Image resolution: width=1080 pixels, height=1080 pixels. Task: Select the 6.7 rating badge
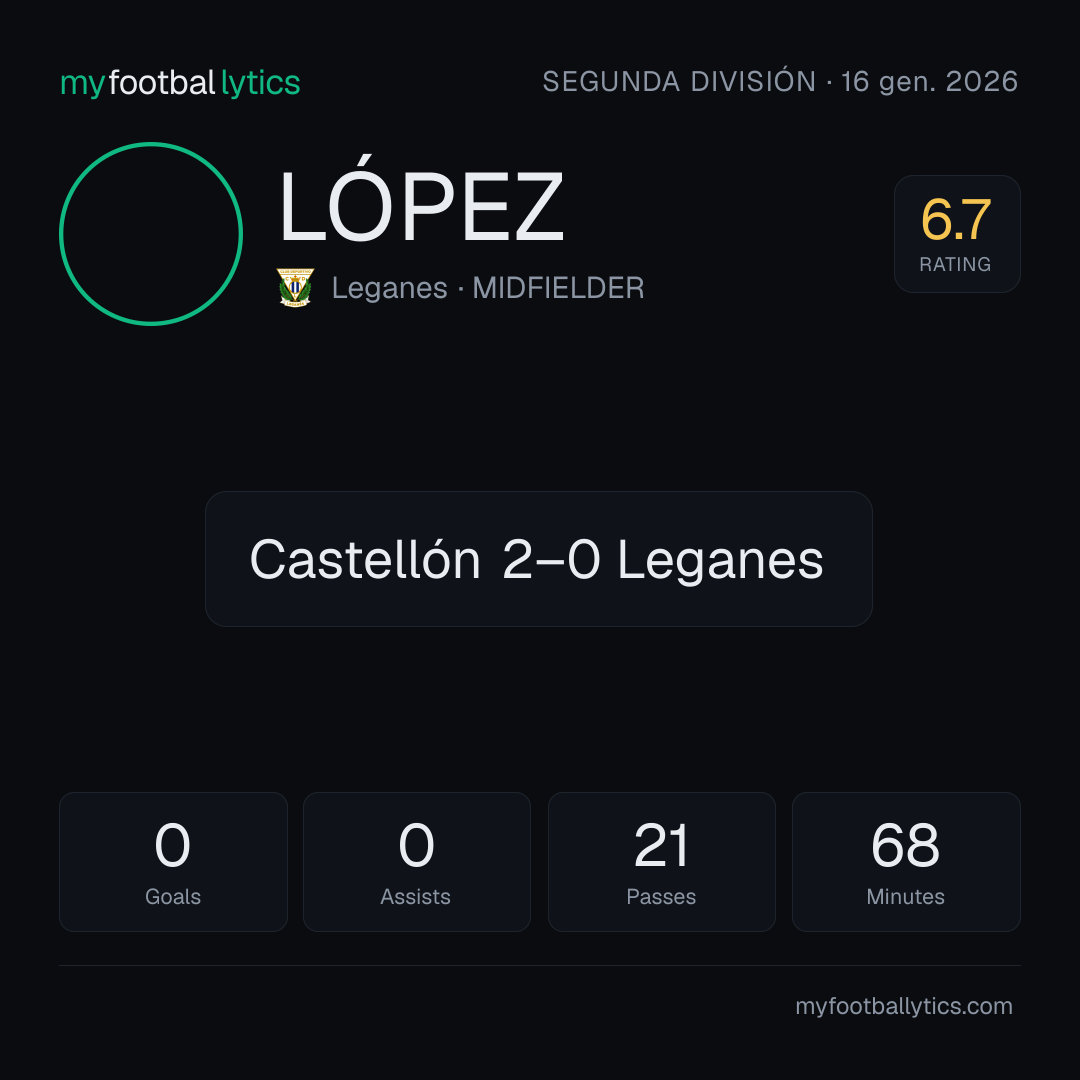[x=957, y=234]
